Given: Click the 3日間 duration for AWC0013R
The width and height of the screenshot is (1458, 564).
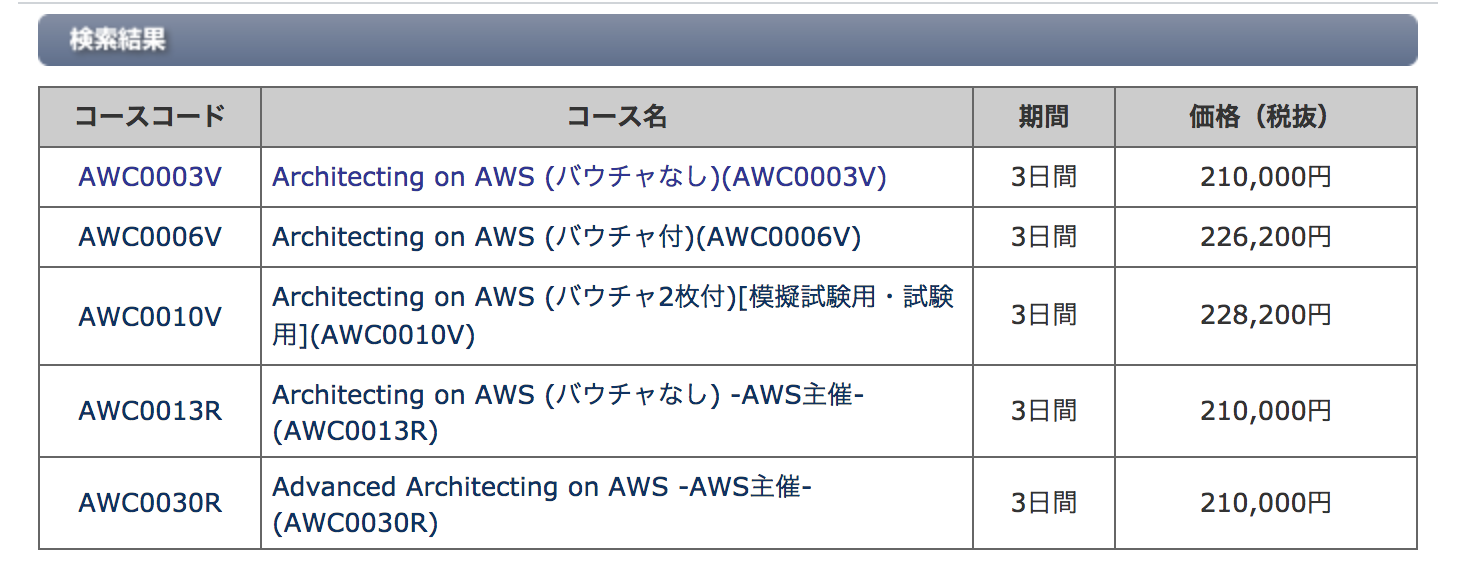Looking at the screenshot, I should [1044, 411].
